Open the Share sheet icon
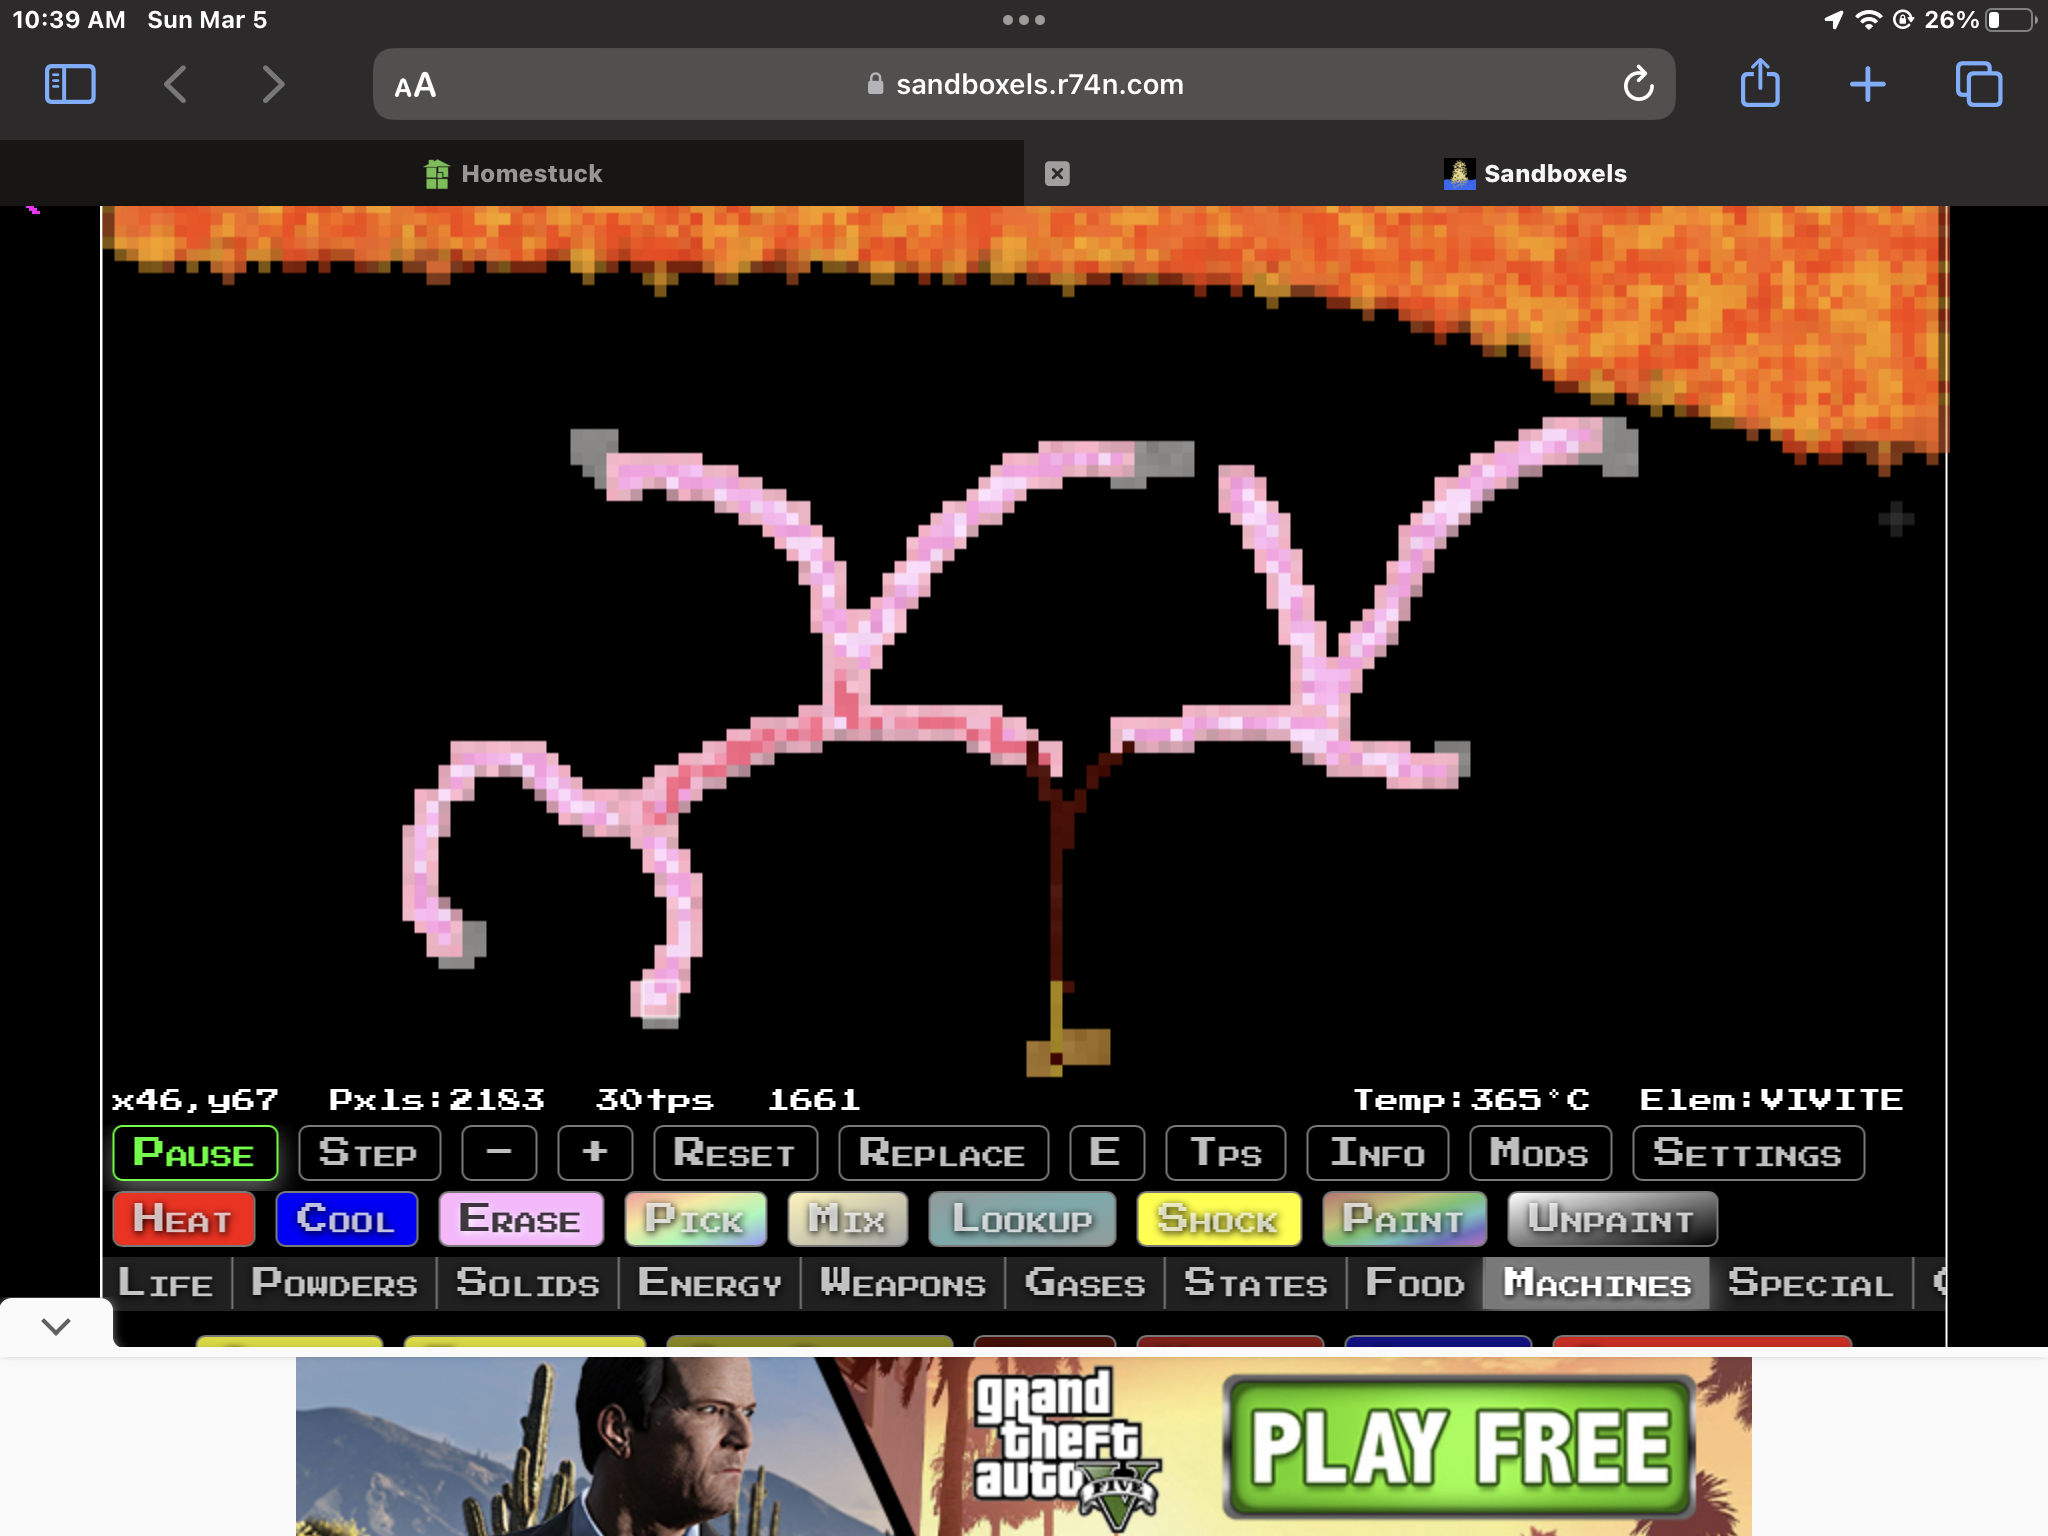The width and height of the screenshot is (2048, 1536). [1760, 84]
